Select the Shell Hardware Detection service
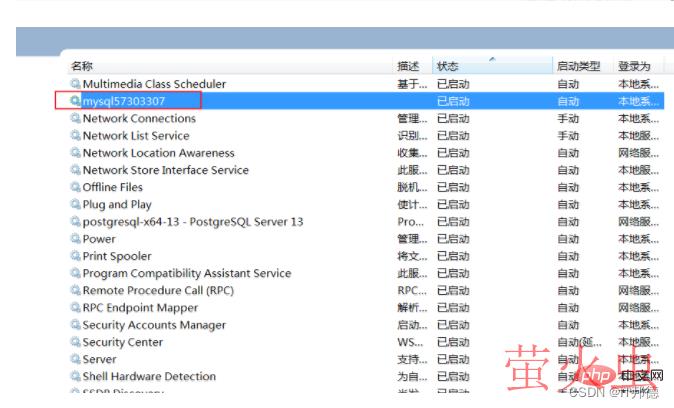This screenshot has width=674, height=408. tap(149, 376)
